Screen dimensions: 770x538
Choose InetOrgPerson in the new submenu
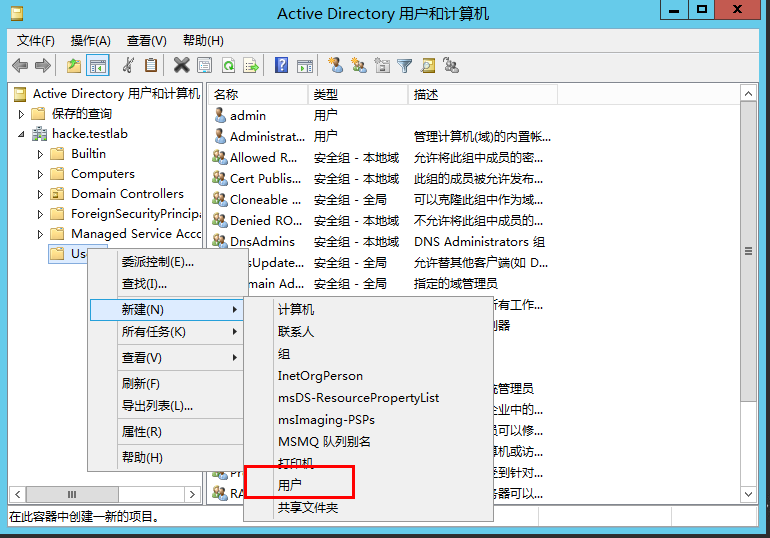click(368, 376)
